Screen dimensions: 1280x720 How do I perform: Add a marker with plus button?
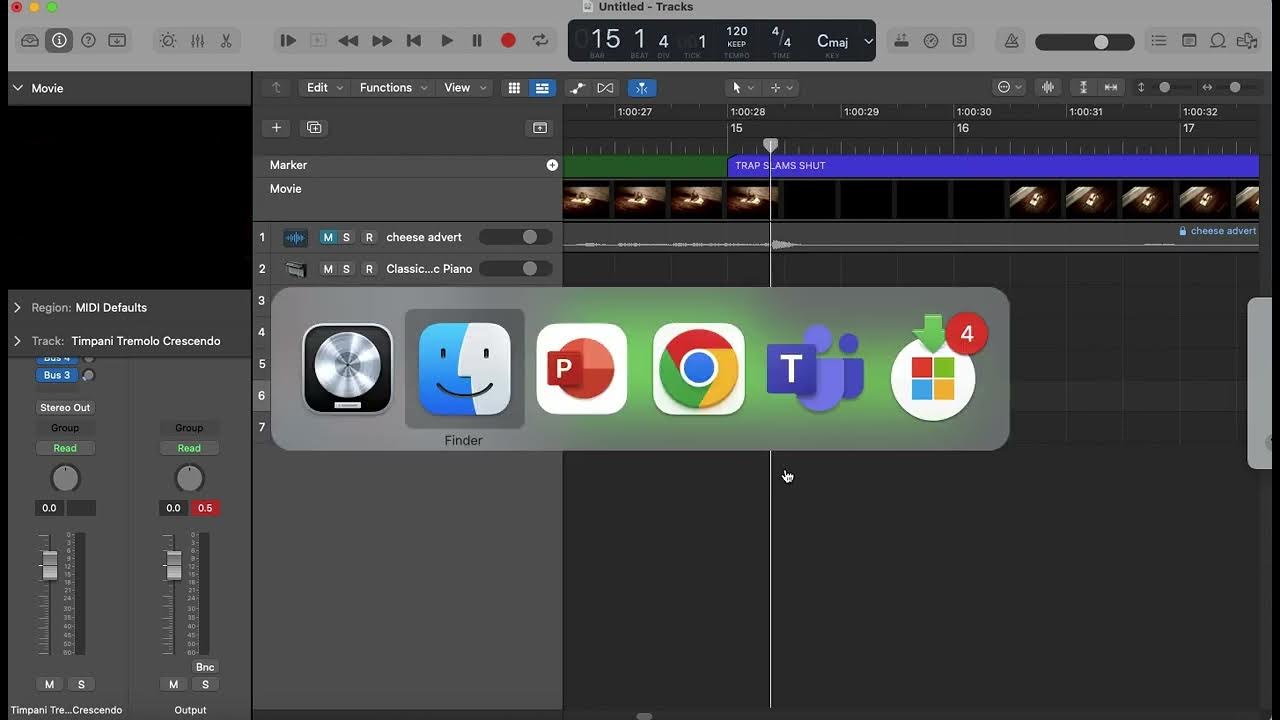552,165
